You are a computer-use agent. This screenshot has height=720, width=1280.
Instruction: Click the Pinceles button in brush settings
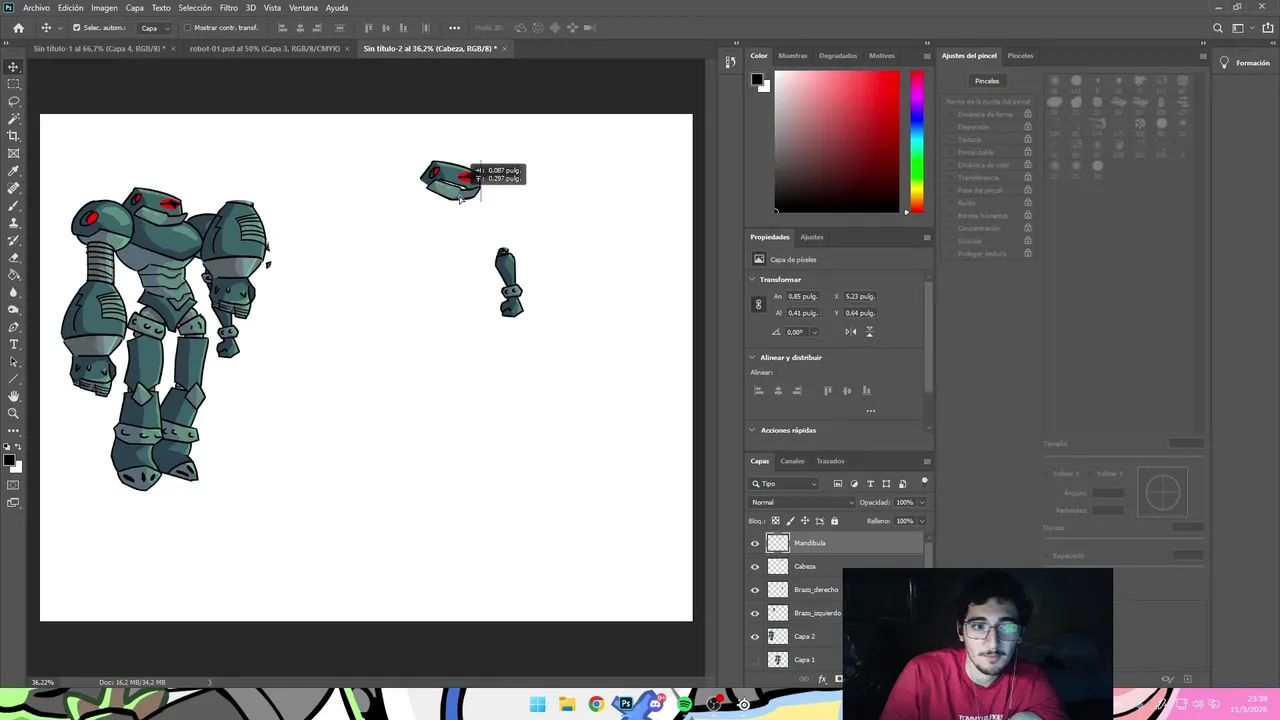pyautogui.click(x=987, y=81)
